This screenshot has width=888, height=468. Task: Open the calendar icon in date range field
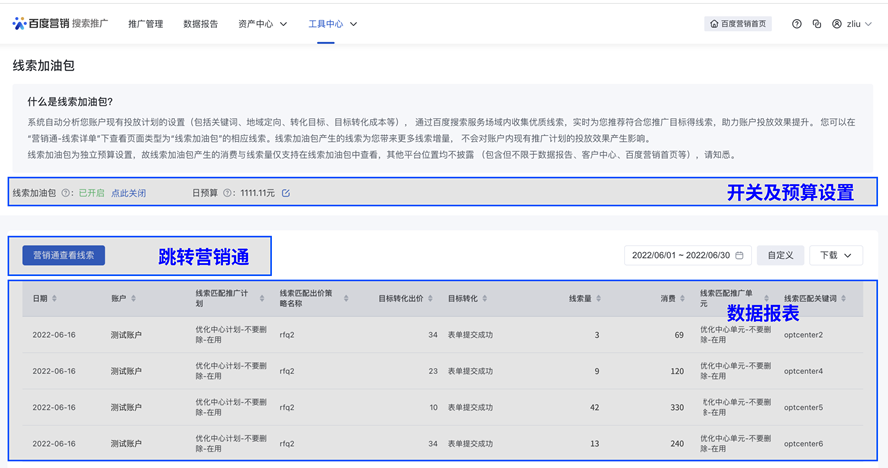tap(739, 256)
